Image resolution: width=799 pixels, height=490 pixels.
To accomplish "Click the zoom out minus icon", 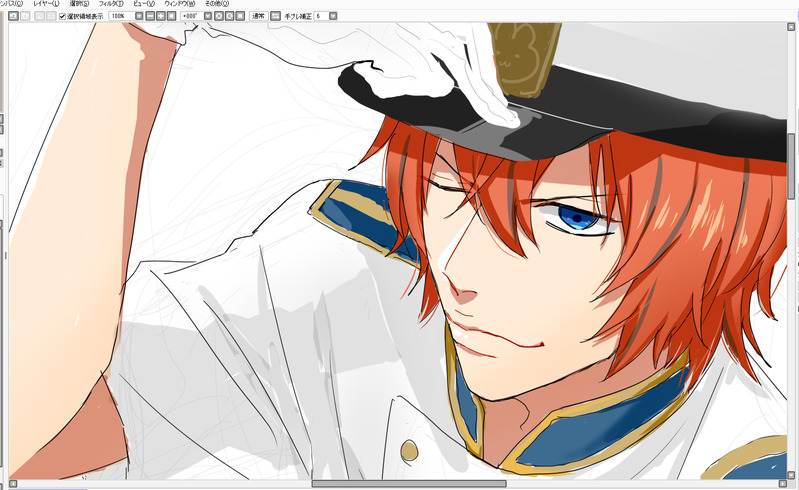I will (x=150, y=16).
